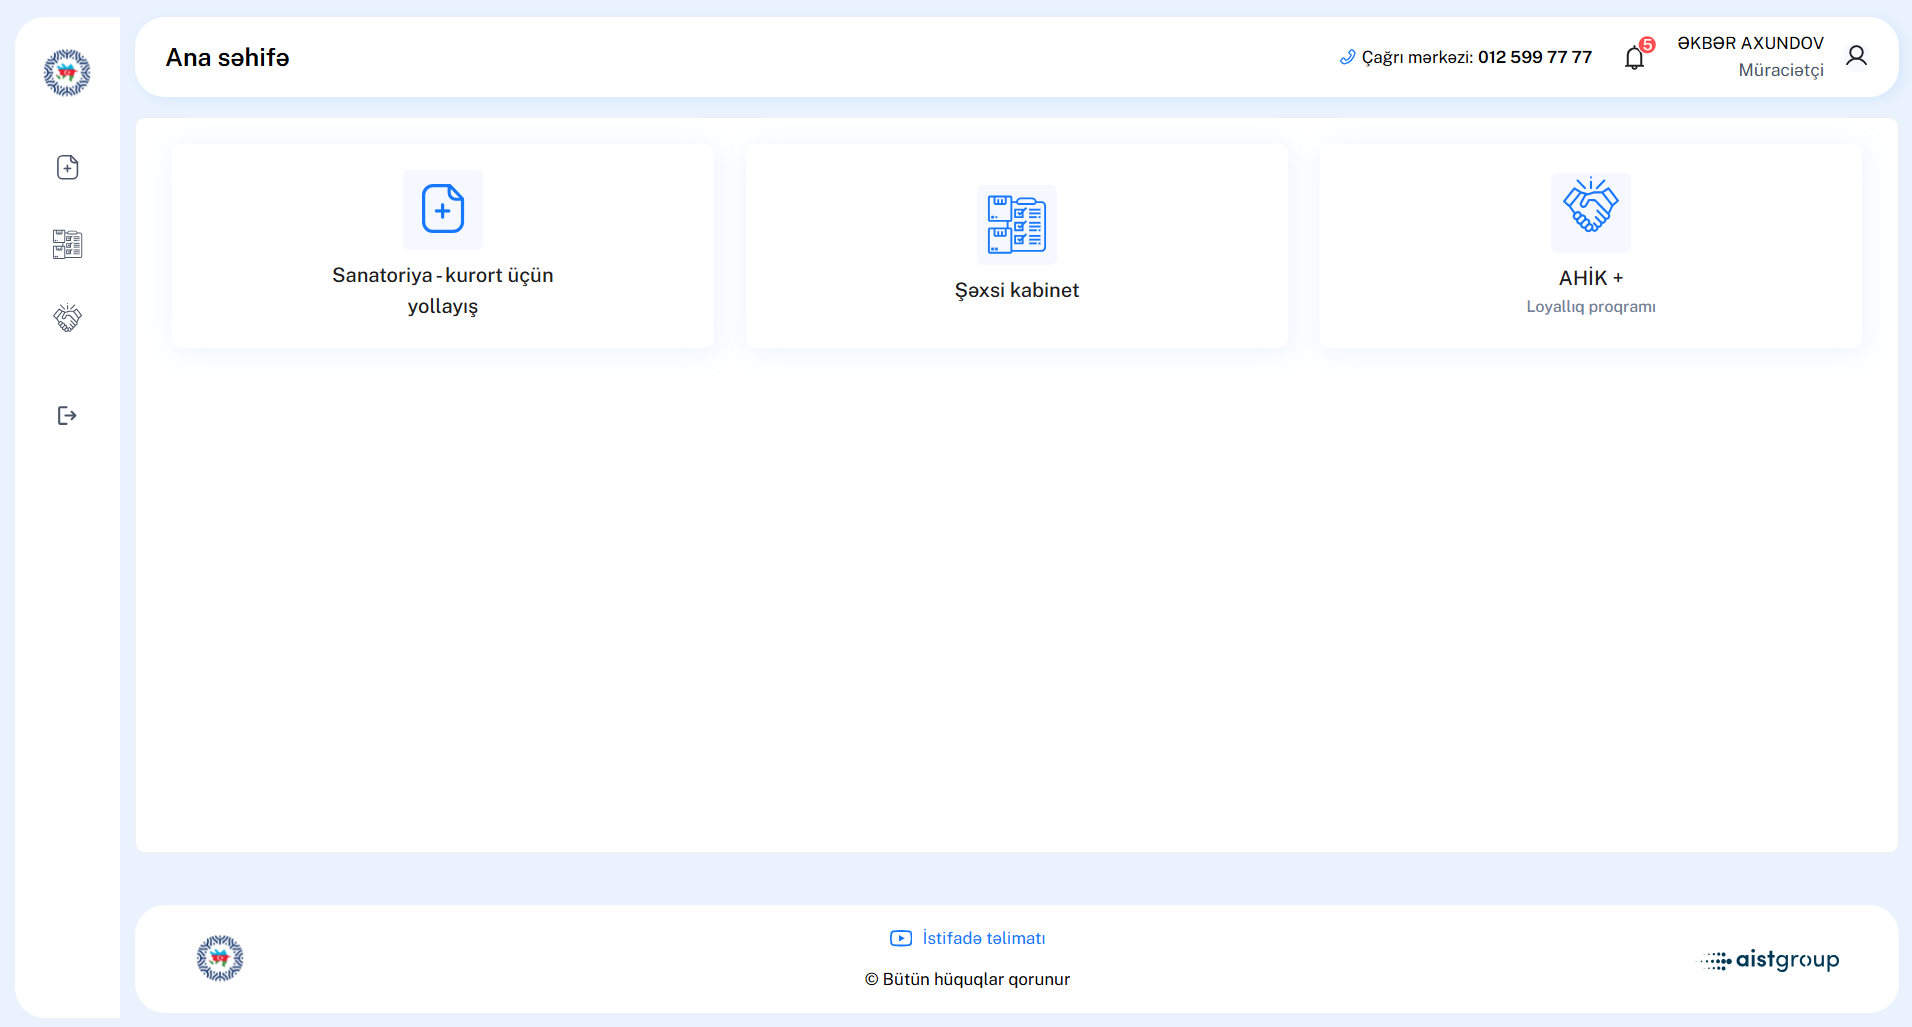This screenshot has width=1912, height=1027.
Task: Click the ƏKBƏR AXUNDOV user name
Action: [x=1750, y=43]
